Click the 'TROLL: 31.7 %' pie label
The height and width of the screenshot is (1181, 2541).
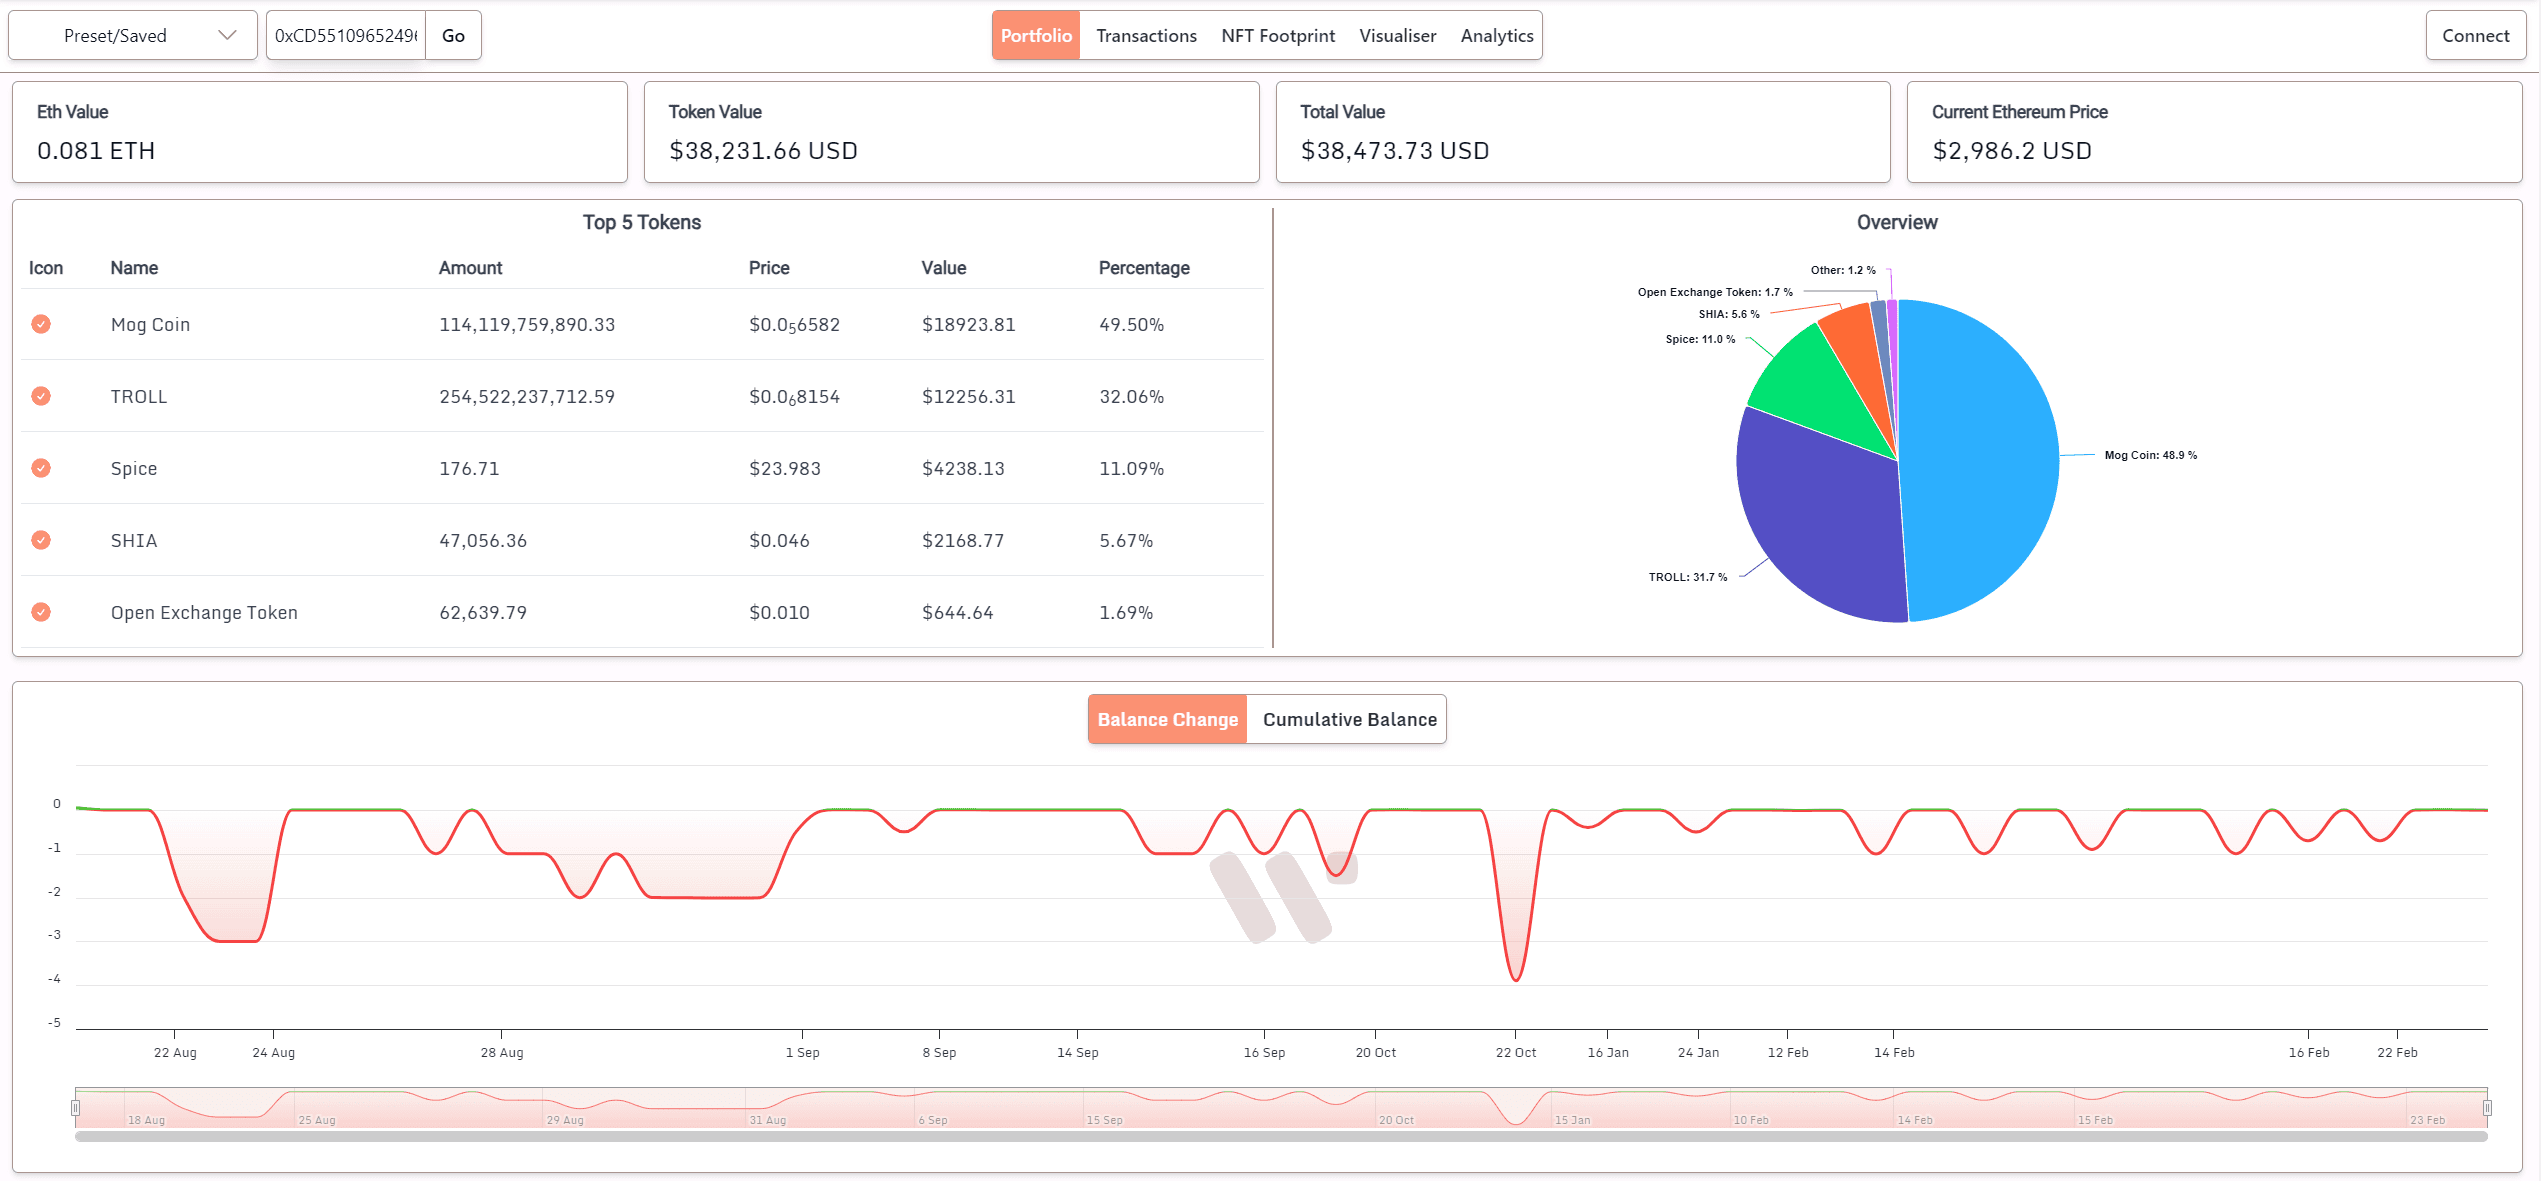(x=1688, y=577)
